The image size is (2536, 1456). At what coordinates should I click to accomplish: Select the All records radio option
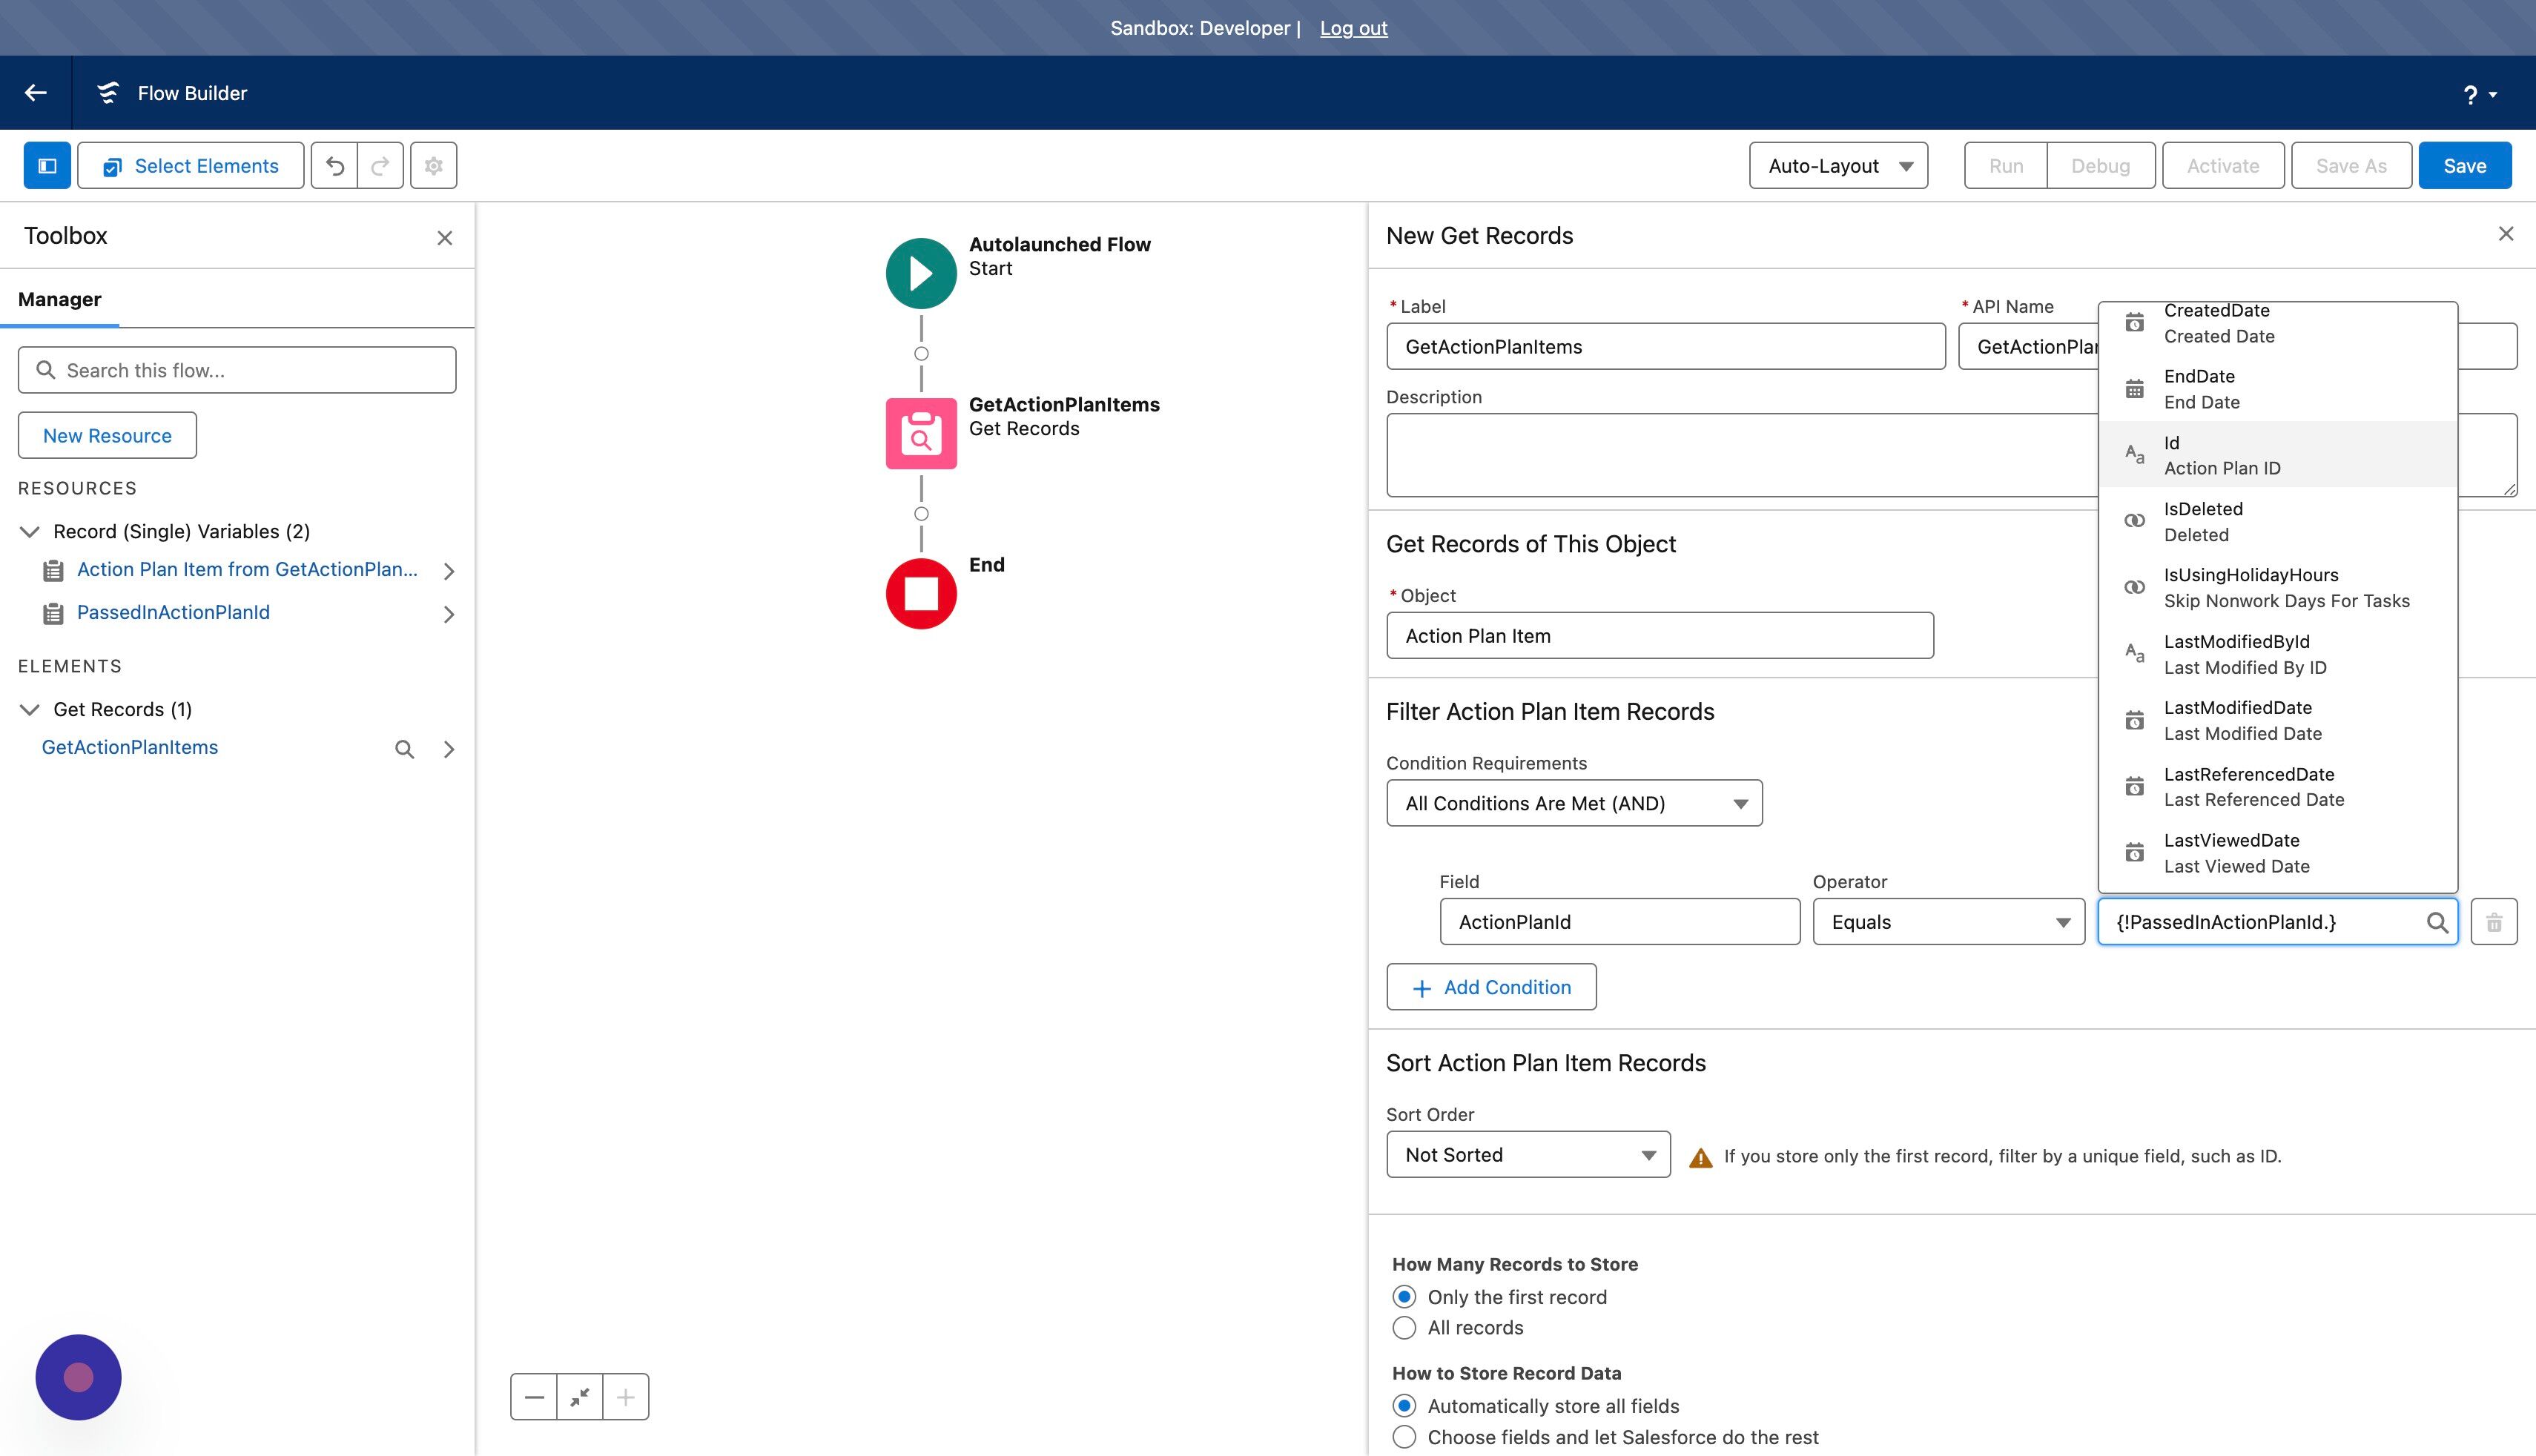pos(1404,1328)
